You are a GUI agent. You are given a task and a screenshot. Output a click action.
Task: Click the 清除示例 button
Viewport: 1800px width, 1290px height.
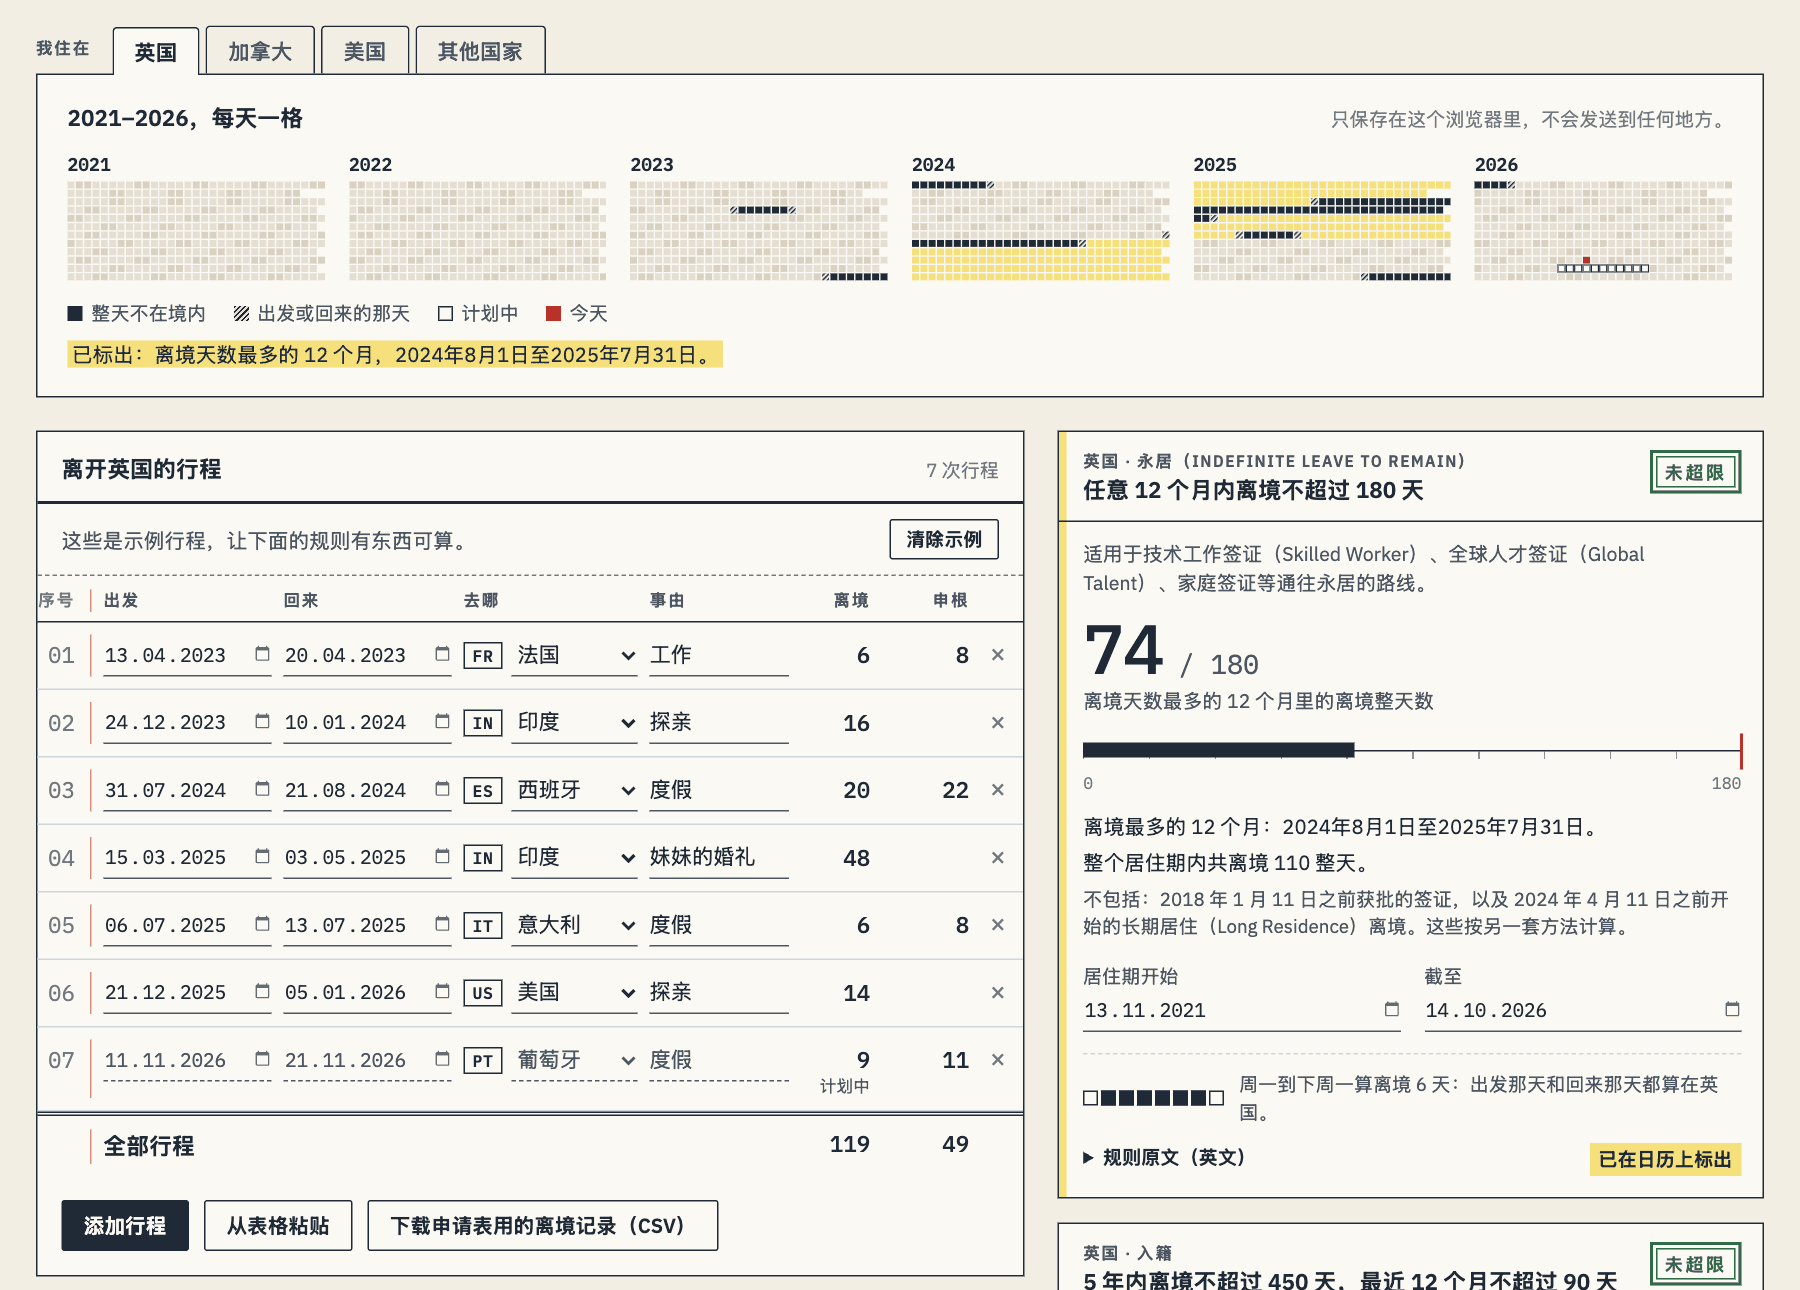point(944,539)
